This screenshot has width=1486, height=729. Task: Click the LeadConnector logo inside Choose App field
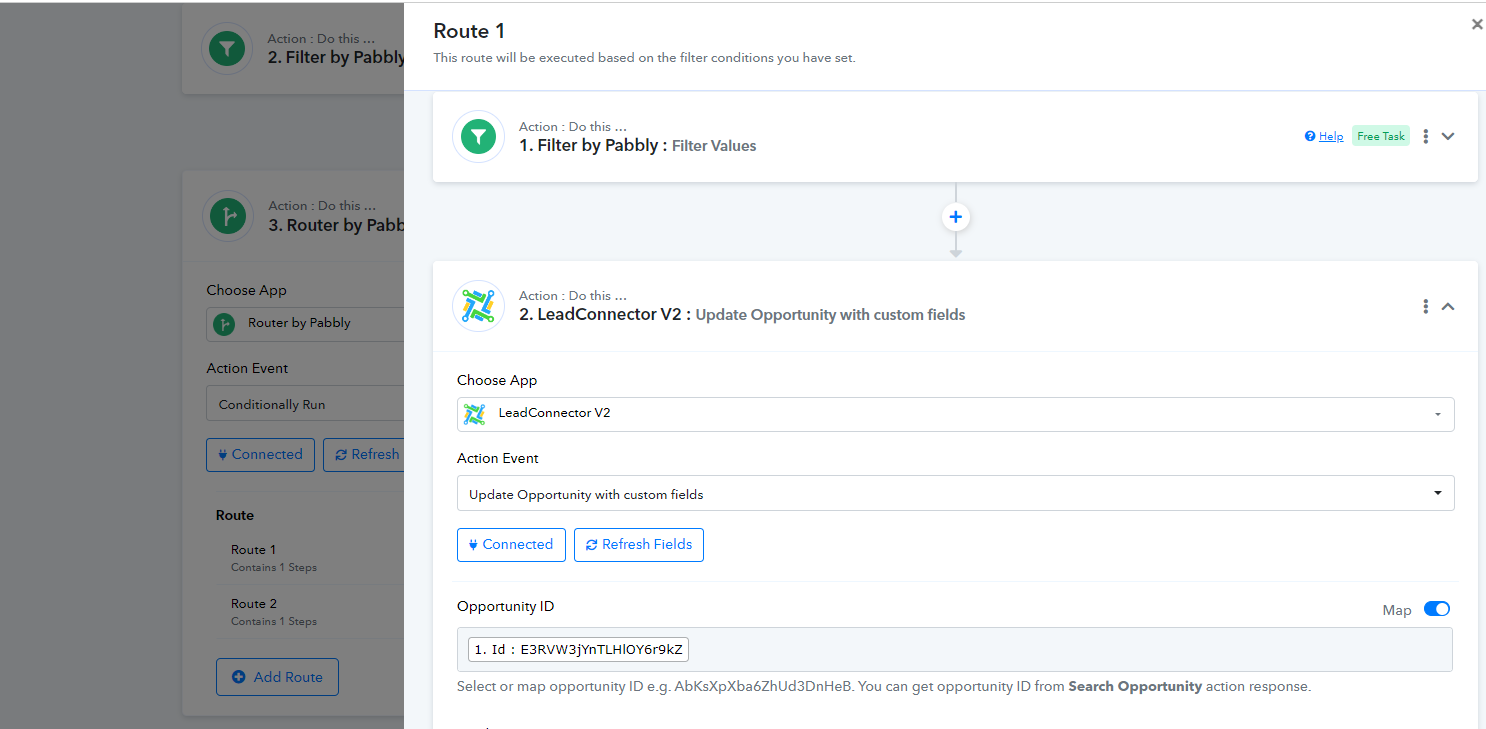[475, 414]
